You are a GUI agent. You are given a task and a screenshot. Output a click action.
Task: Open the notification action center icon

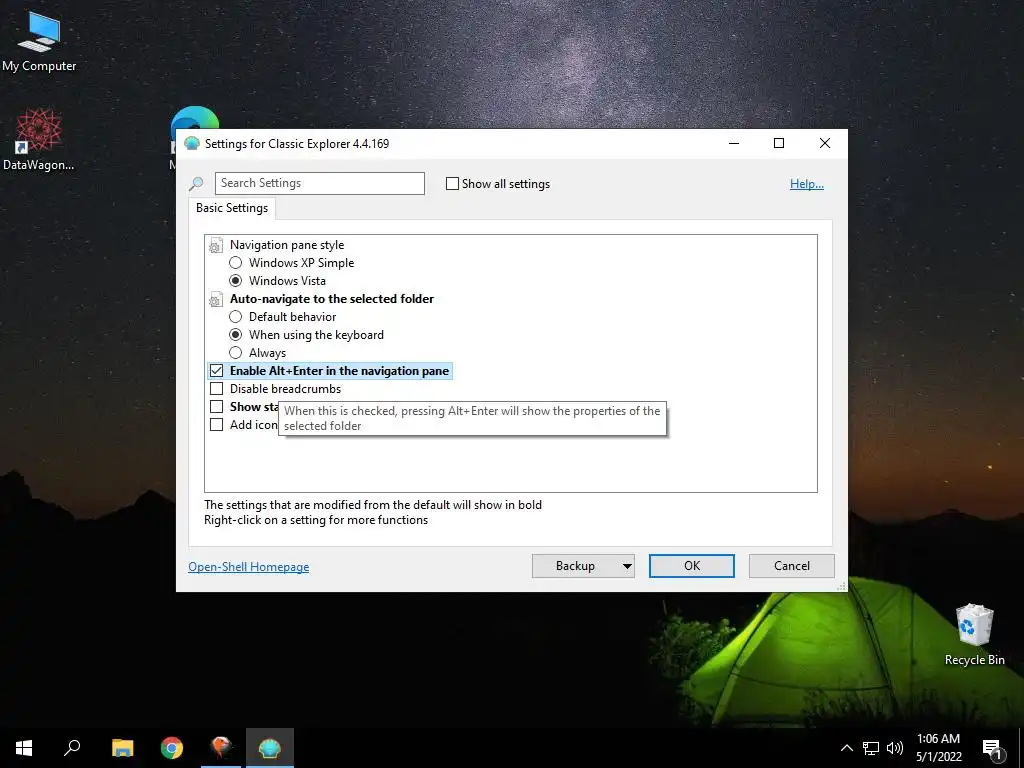(x=993, y=749)
